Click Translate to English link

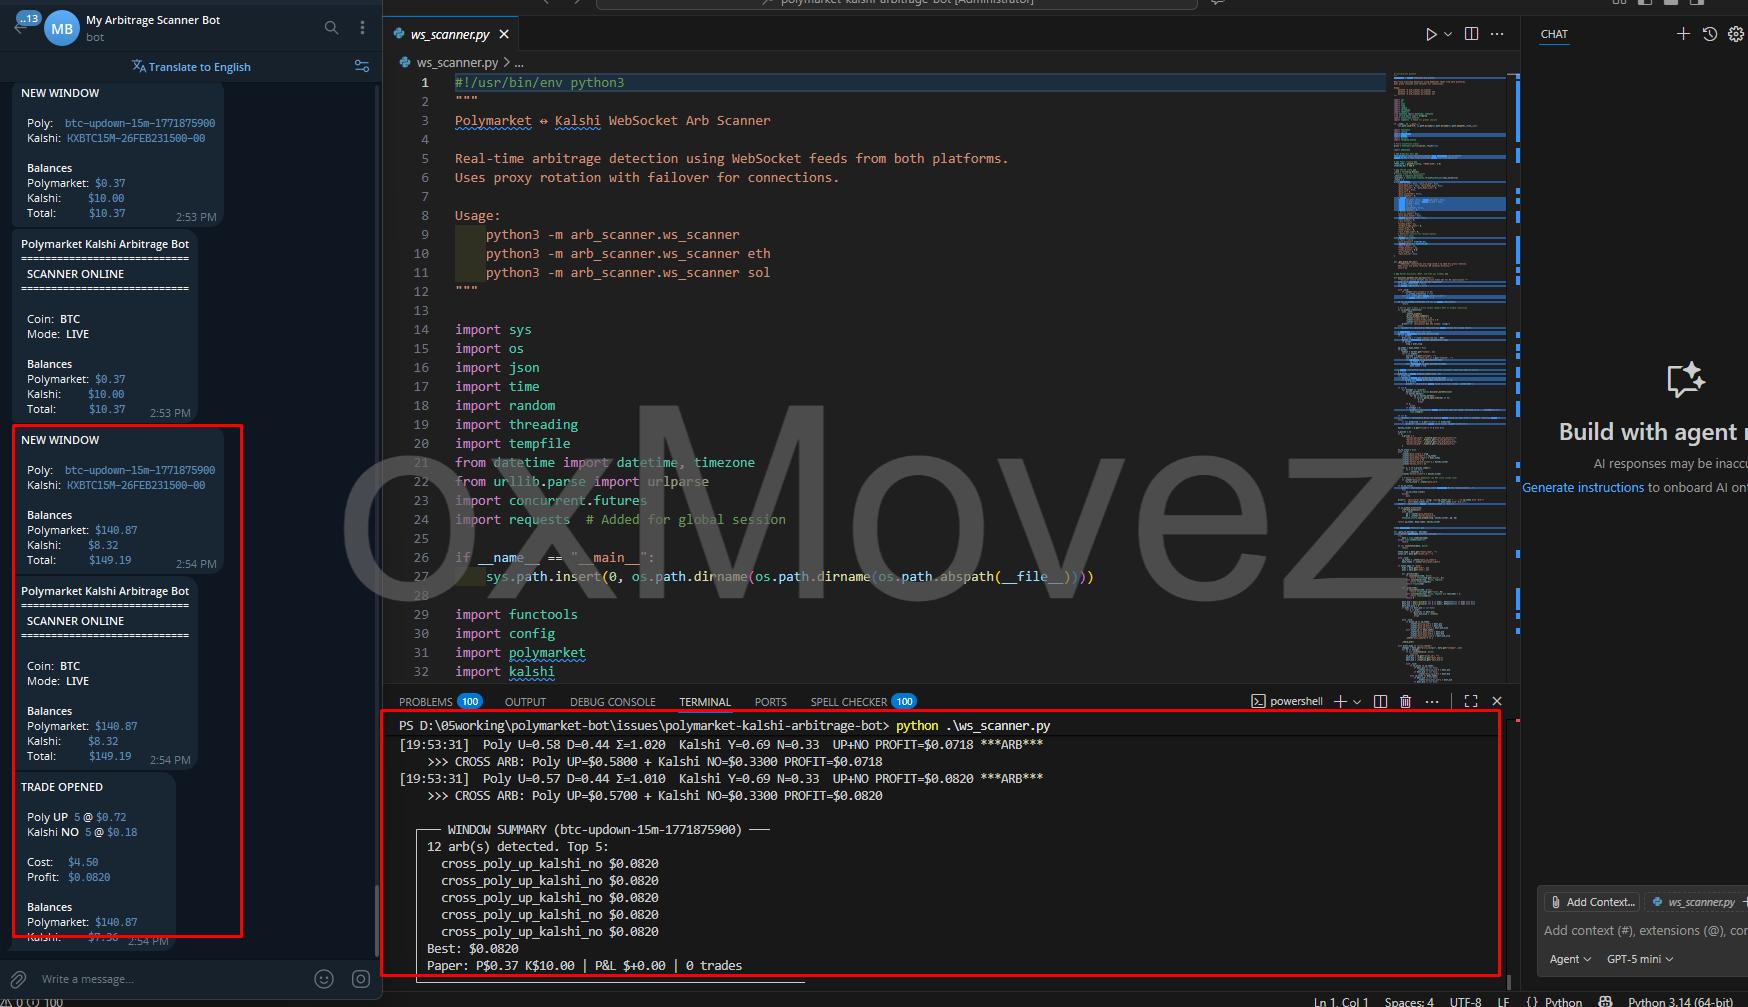coord(191,67)
